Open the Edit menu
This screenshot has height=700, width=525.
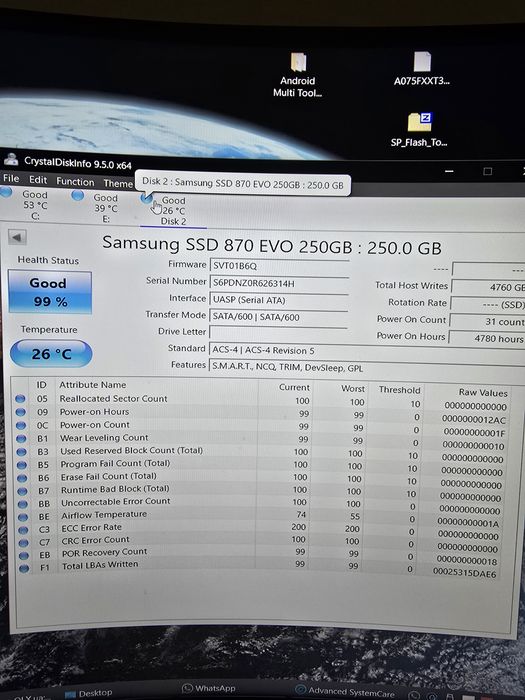38,180
